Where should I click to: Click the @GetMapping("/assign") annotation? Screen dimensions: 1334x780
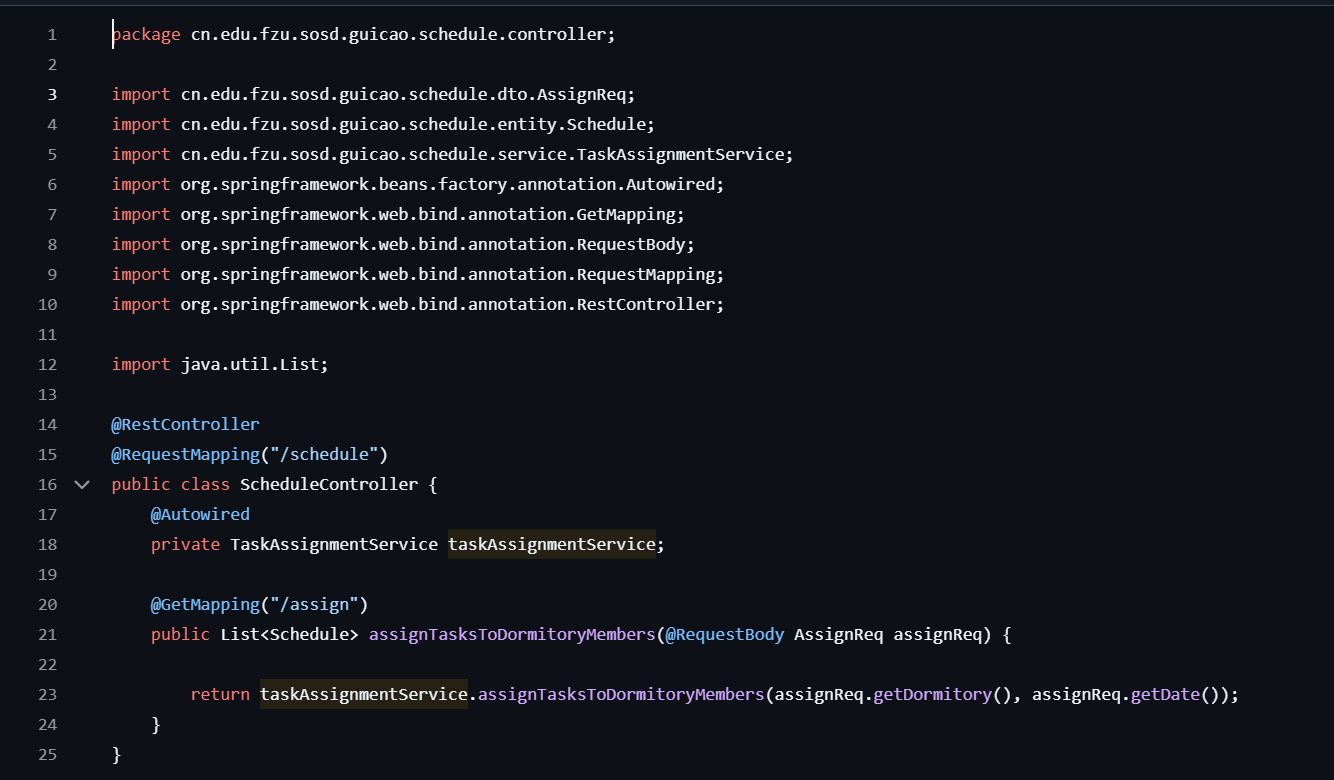point(260,604)
